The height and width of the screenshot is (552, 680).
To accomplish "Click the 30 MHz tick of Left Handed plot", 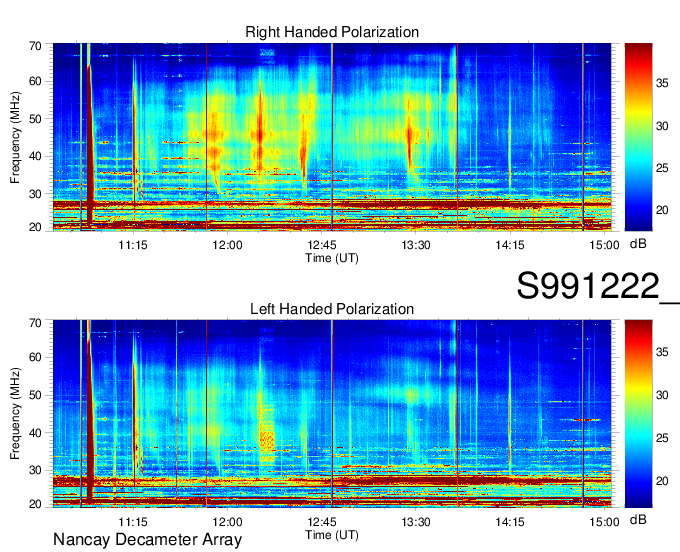I will pyautogui.click(x=35, y=470).
